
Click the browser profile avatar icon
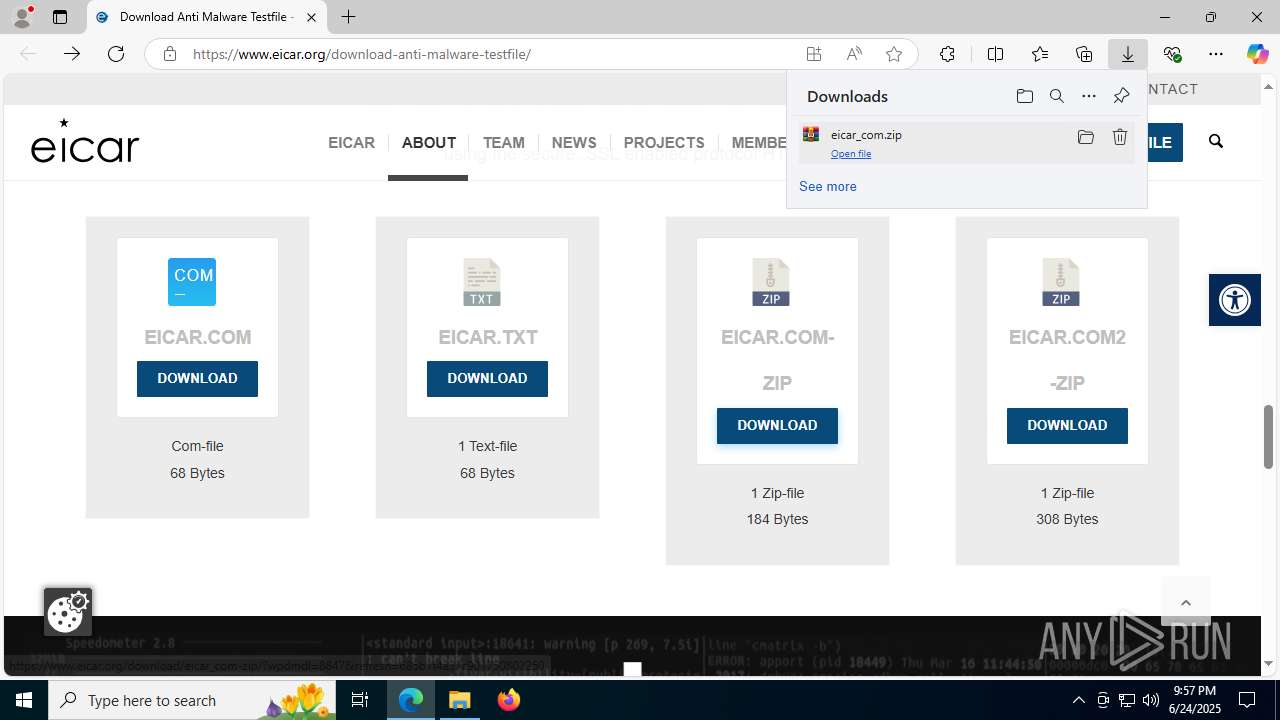(x=22, y=17)
